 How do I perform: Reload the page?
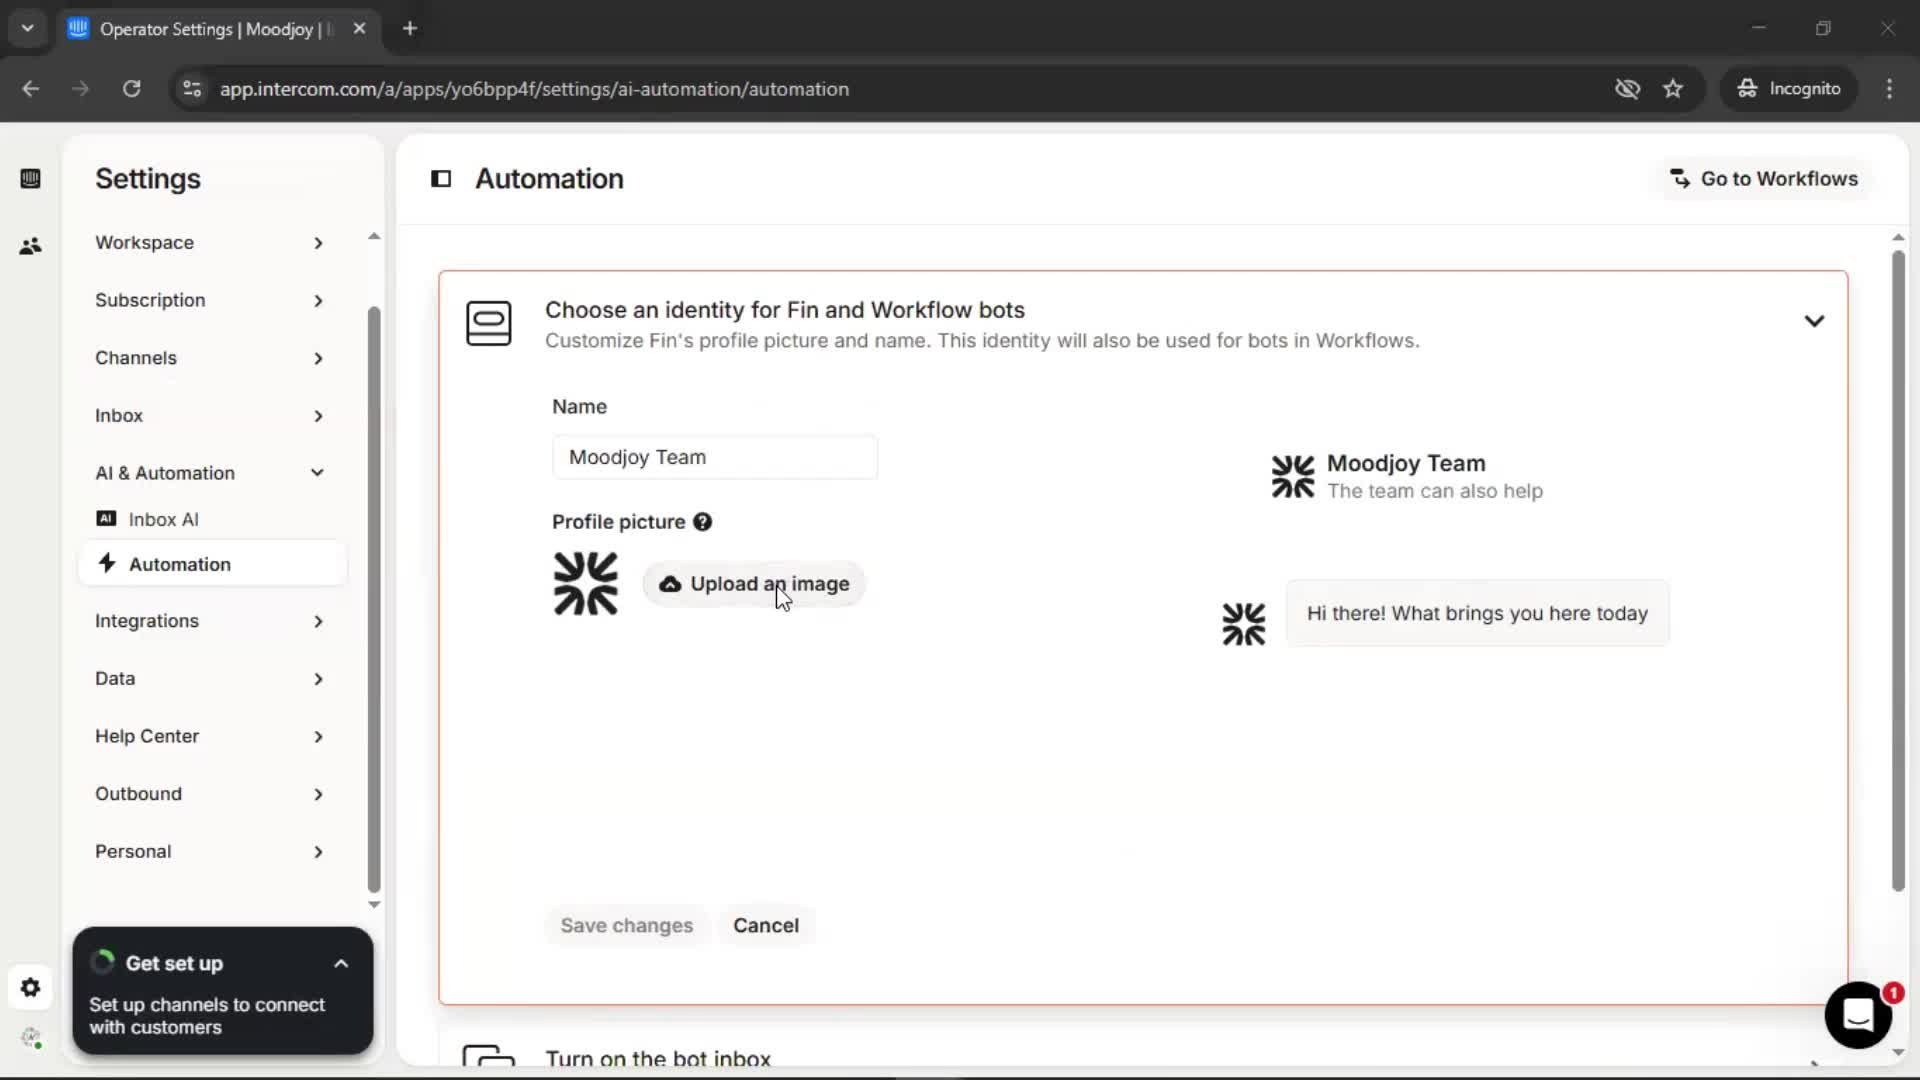pyautogui.click(x=131, y=89)
